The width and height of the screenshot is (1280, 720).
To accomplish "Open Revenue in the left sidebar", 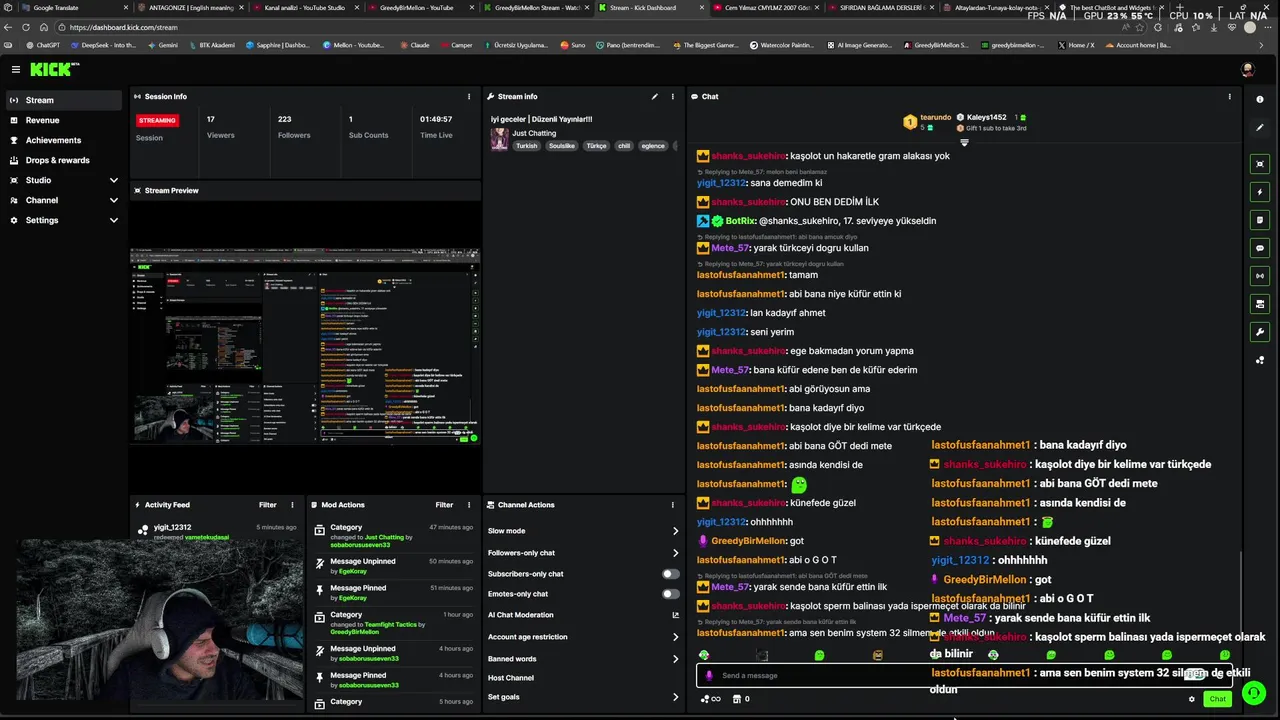I will pyautogui.click(x=63, y=120).
